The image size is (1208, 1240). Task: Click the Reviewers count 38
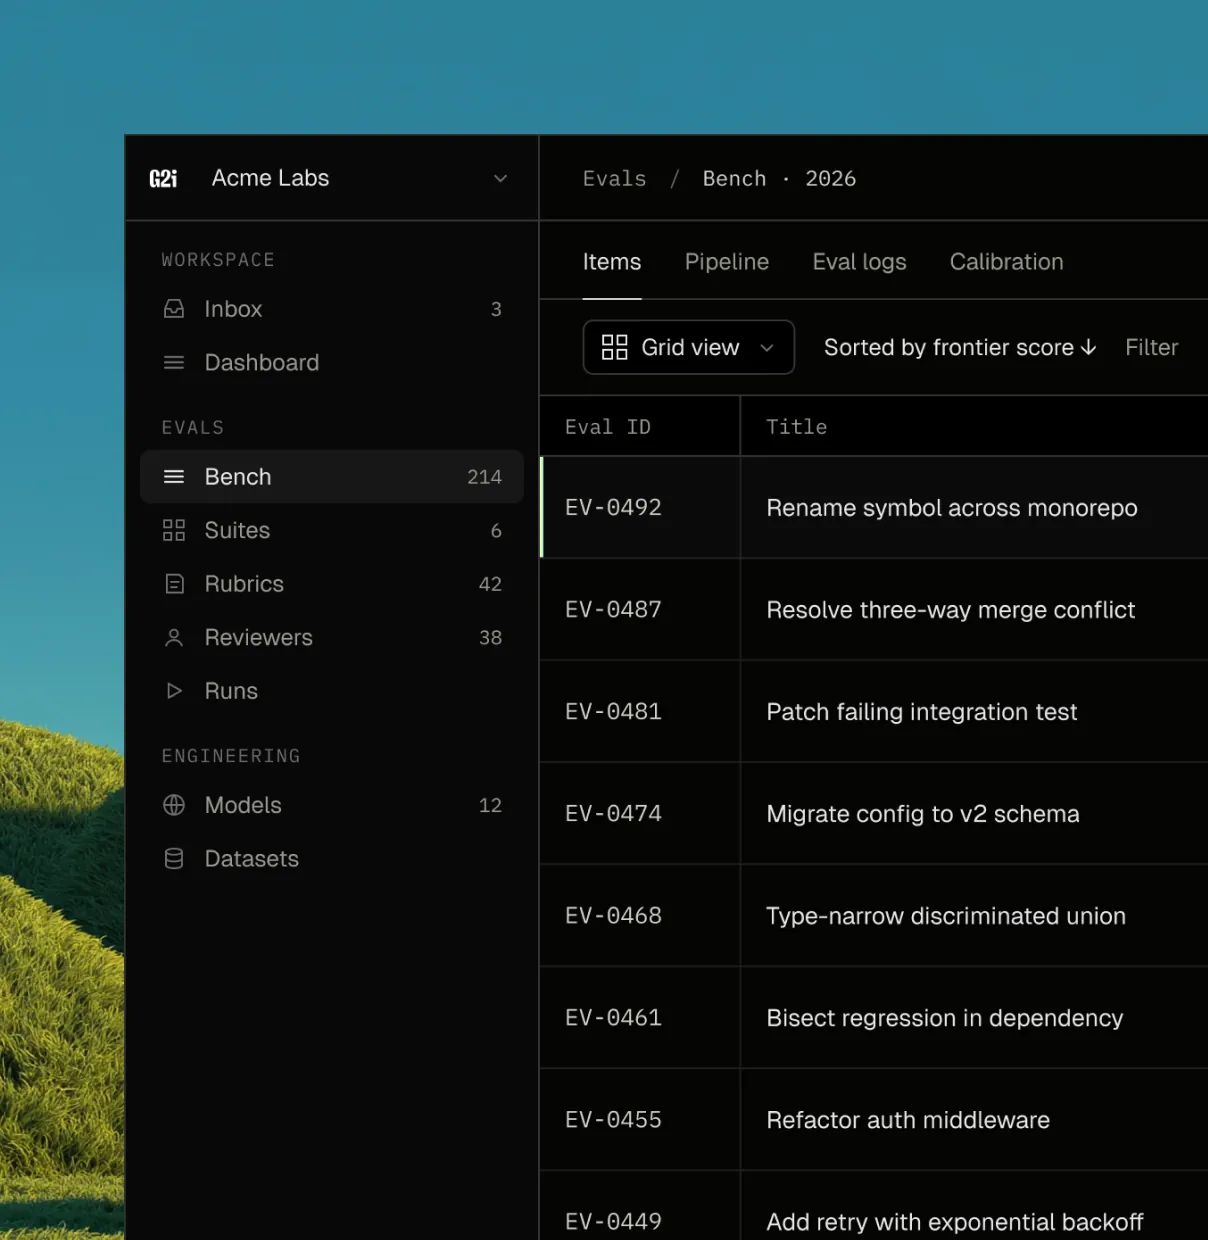click(x=490, y=638)
